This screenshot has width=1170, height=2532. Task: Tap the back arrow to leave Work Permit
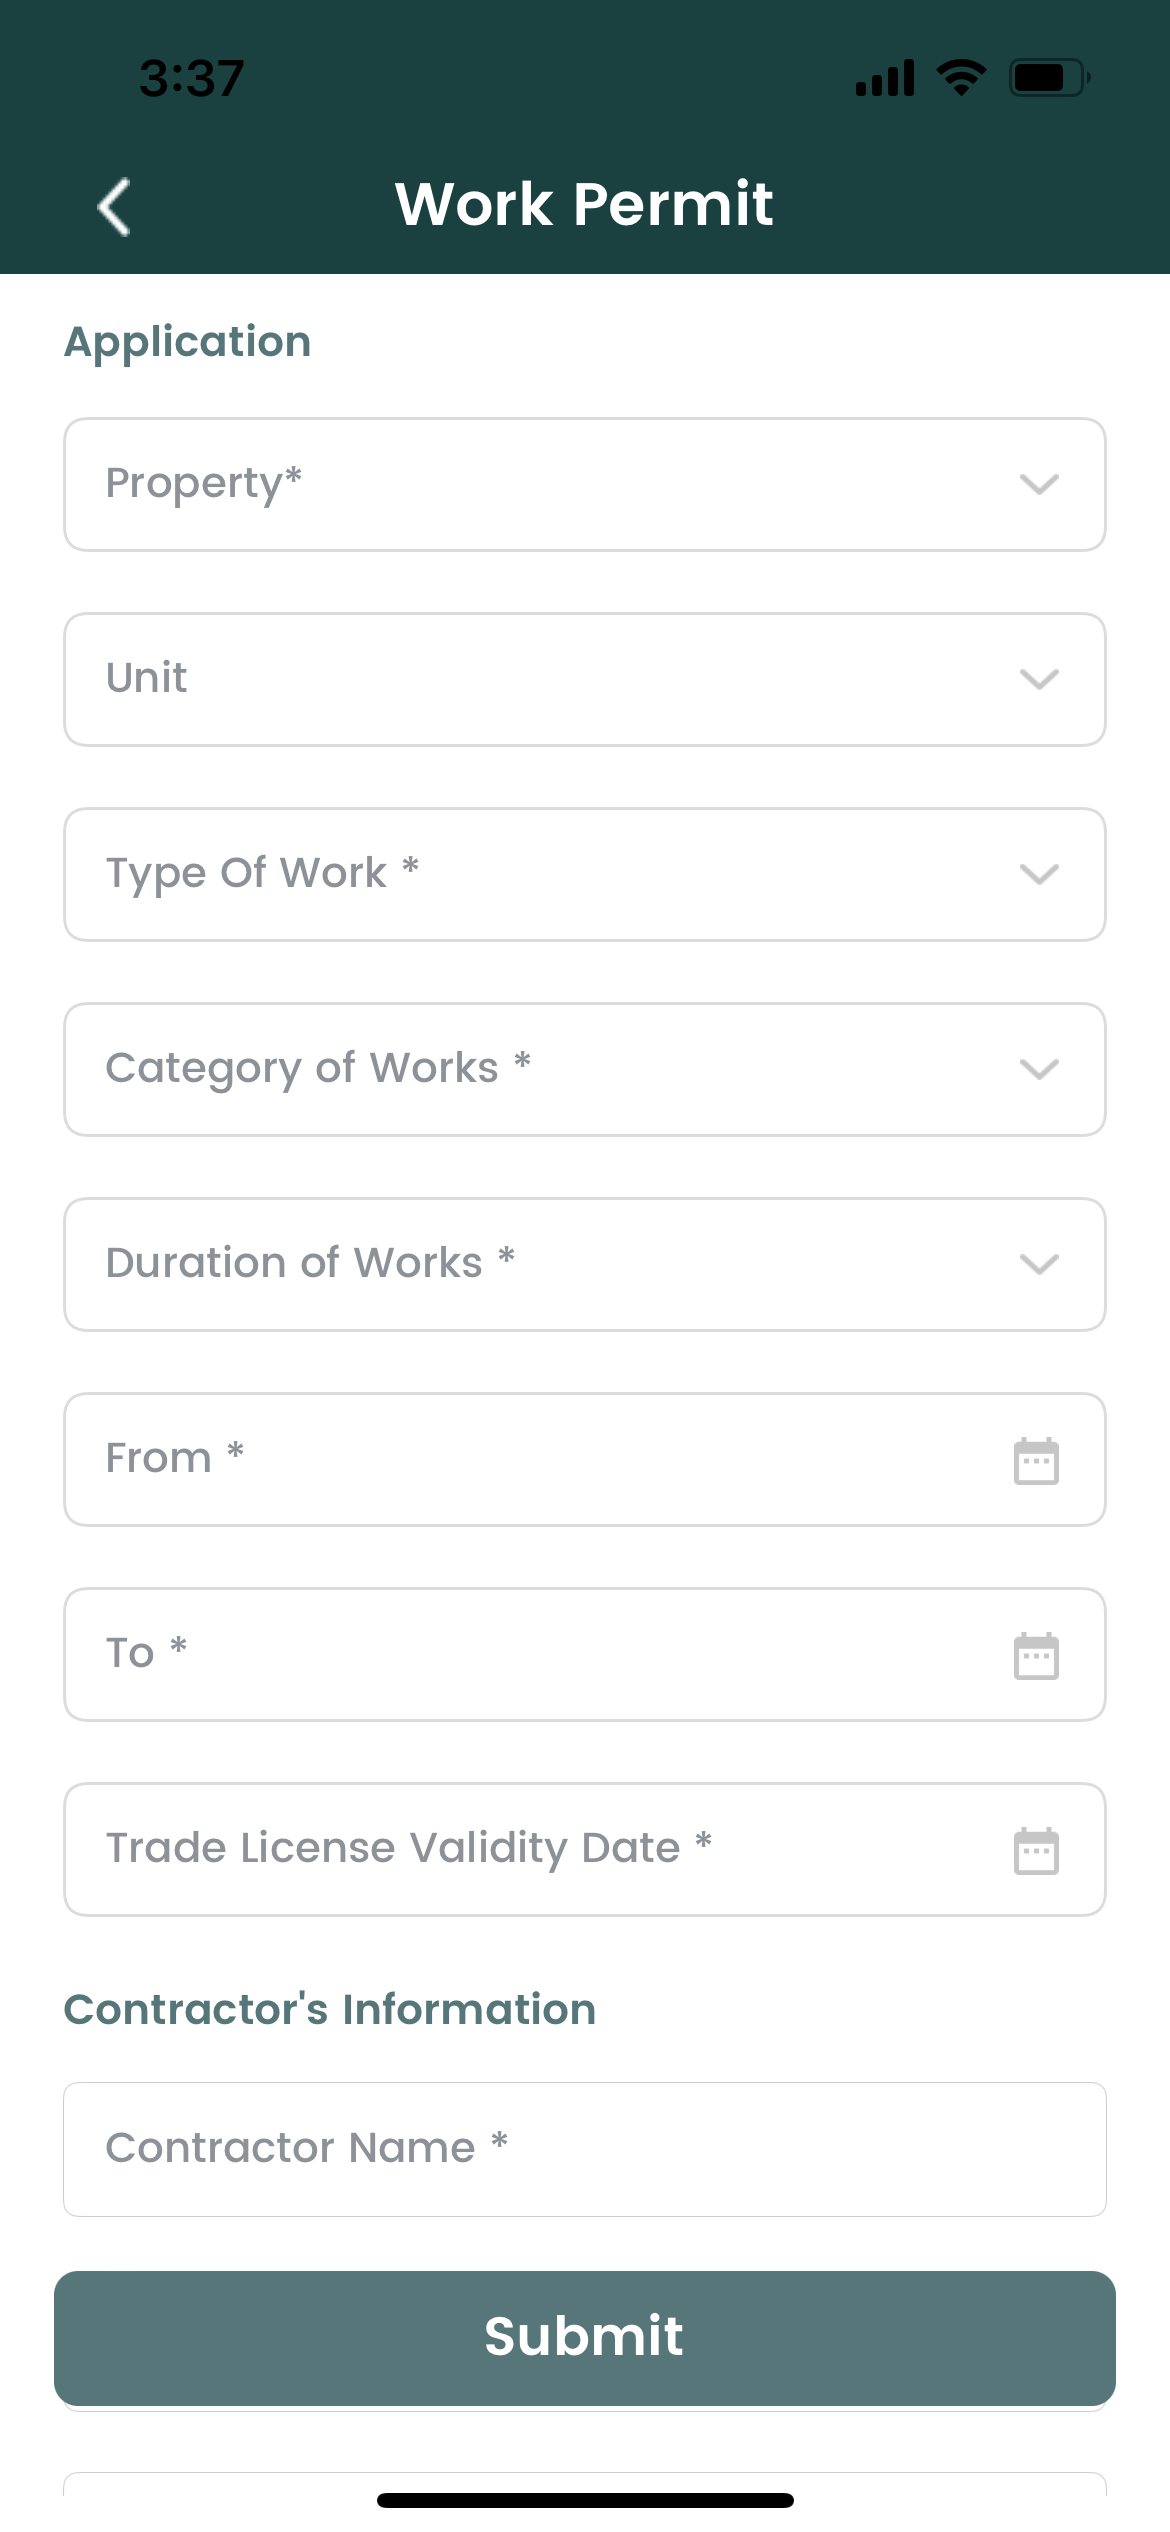pyautogui.click(x=113, y=205)
